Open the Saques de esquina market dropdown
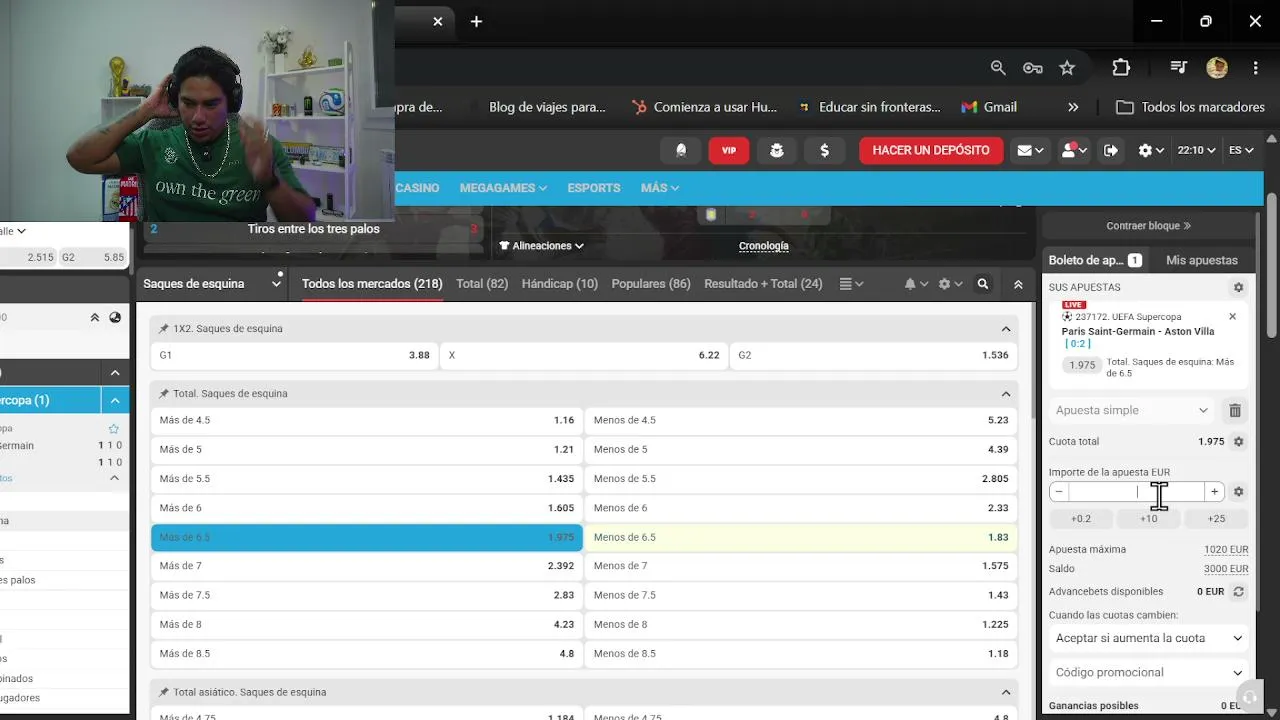 pos(212,284)
